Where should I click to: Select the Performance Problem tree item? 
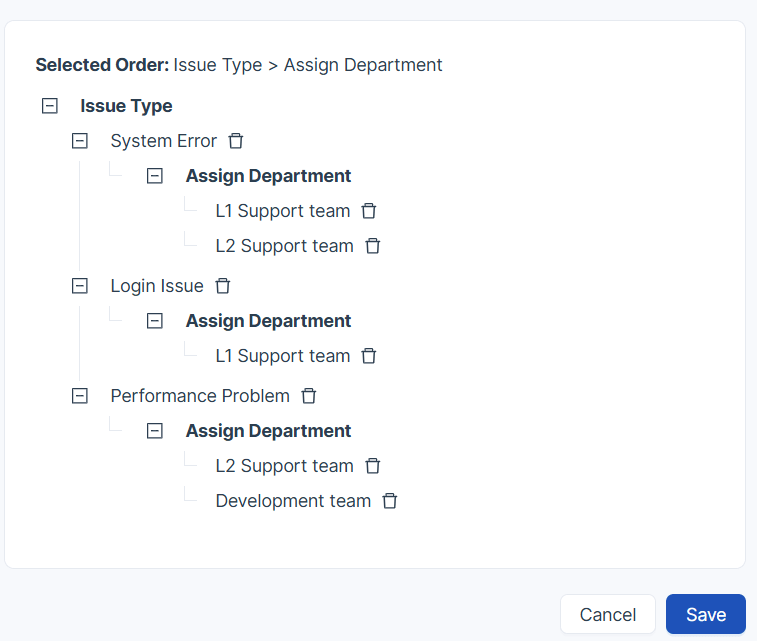(x=200, y=396)
